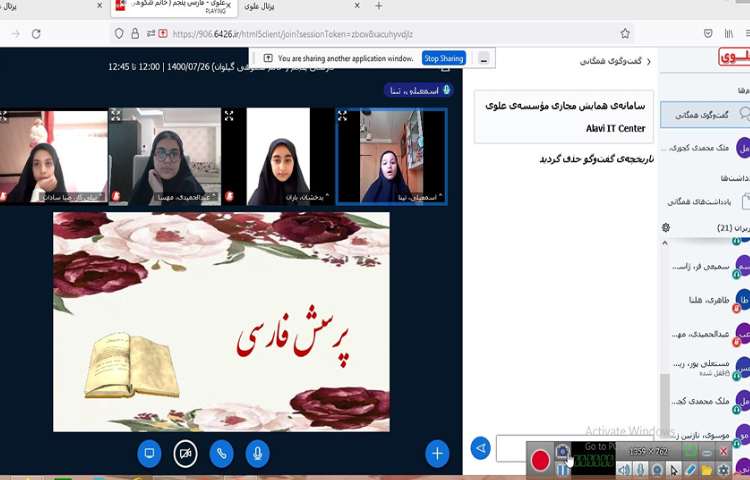Click the share screen button below the presentation

click(149, 453)
